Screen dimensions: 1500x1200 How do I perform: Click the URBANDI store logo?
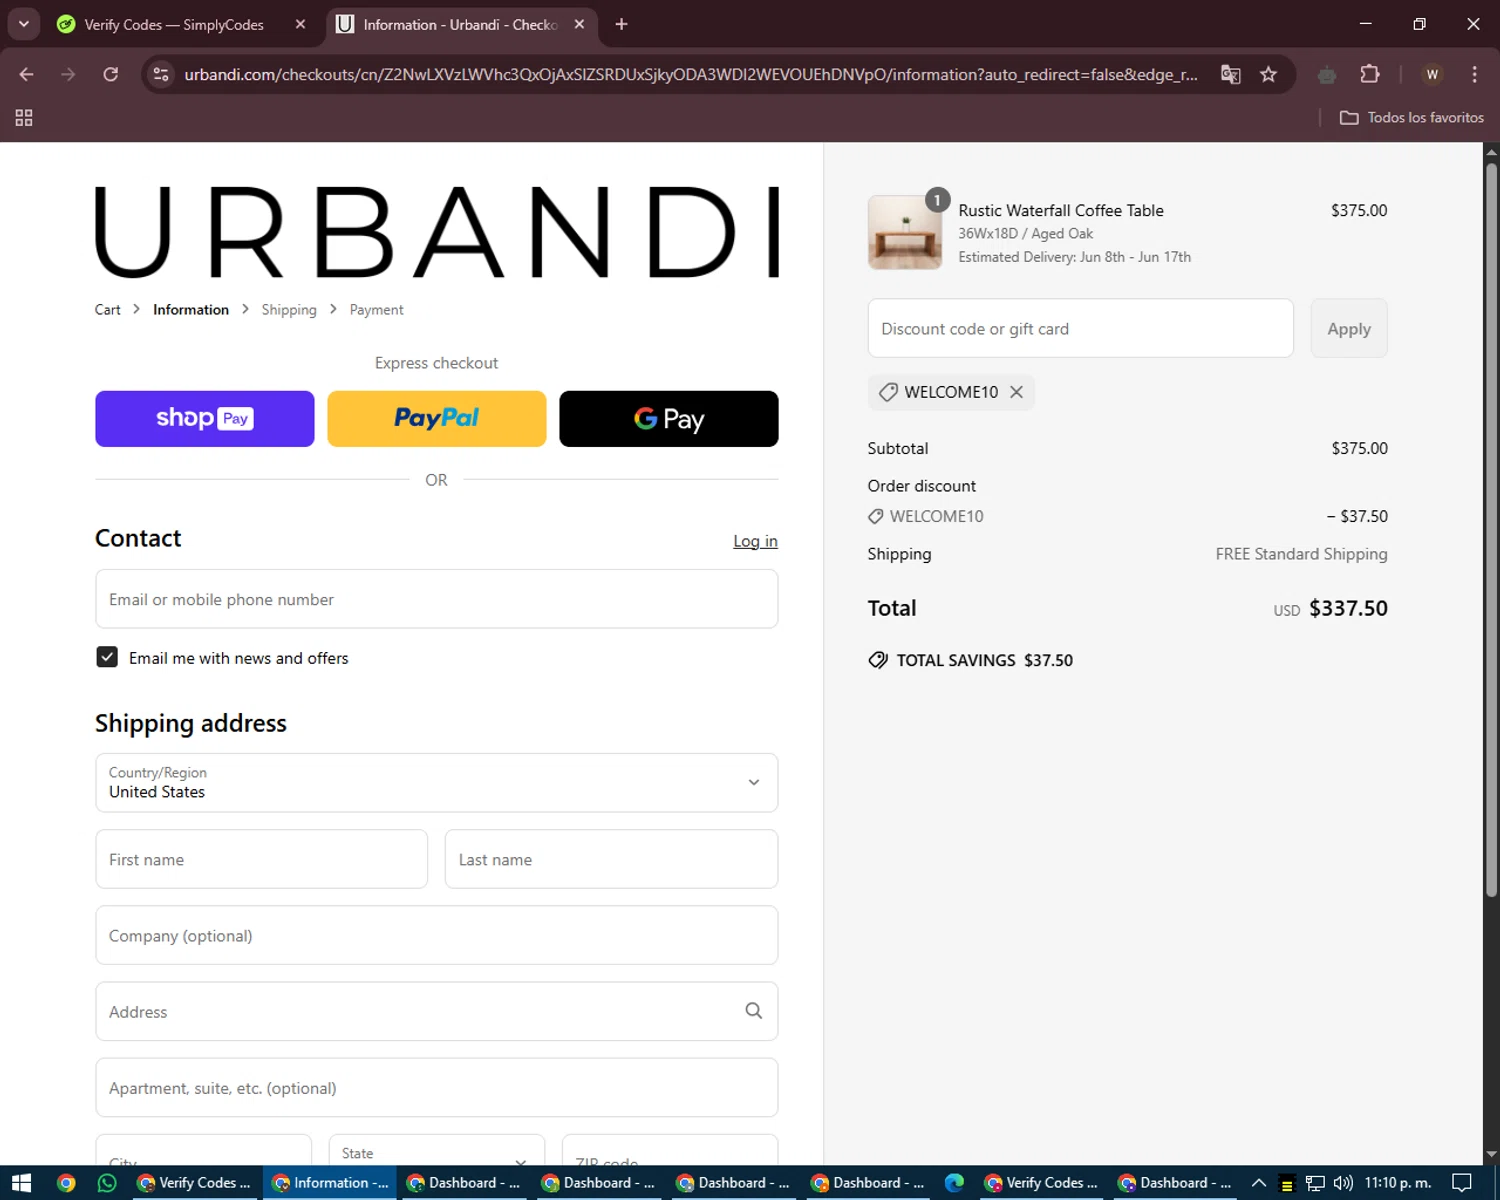437,232
